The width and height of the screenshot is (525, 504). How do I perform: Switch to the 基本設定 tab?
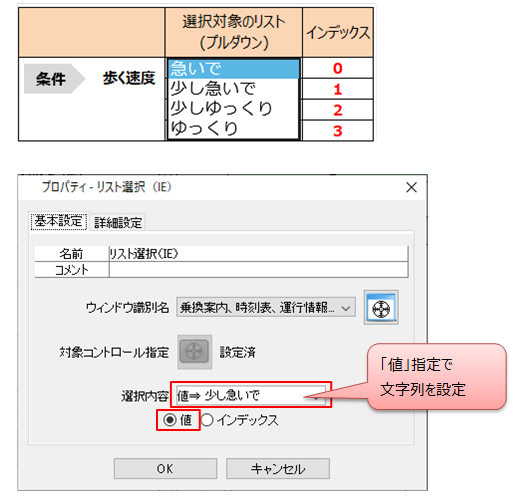click(x=59, y=221)
